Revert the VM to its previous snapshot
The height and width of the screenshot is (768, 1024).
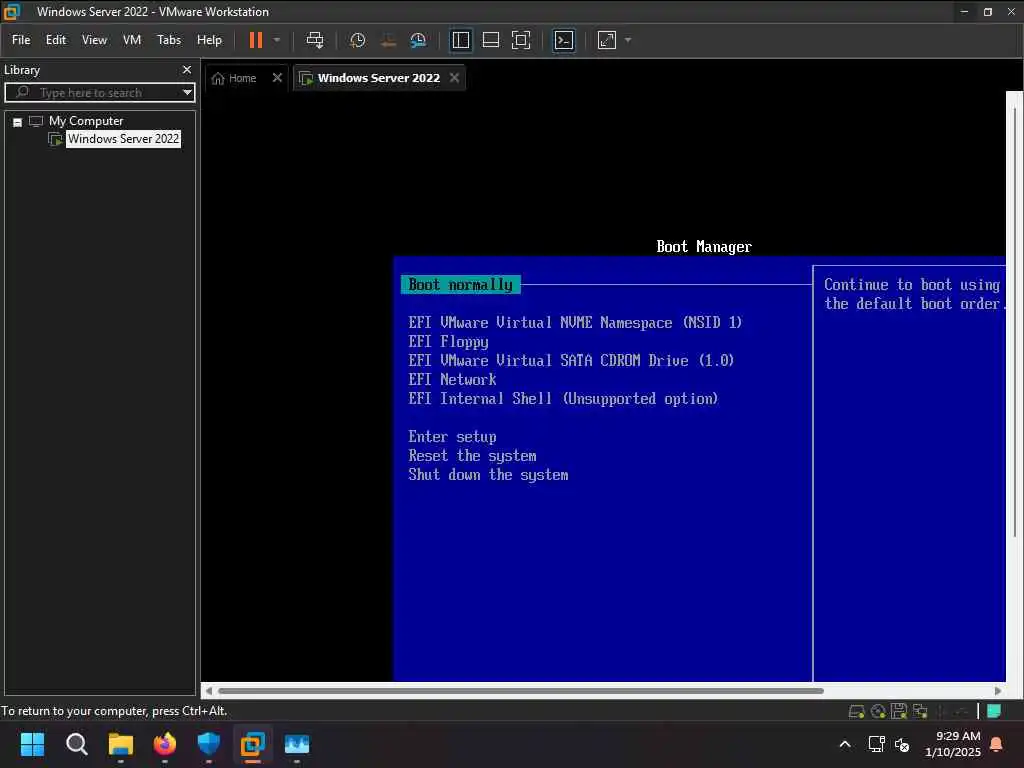tap(388, 40)
